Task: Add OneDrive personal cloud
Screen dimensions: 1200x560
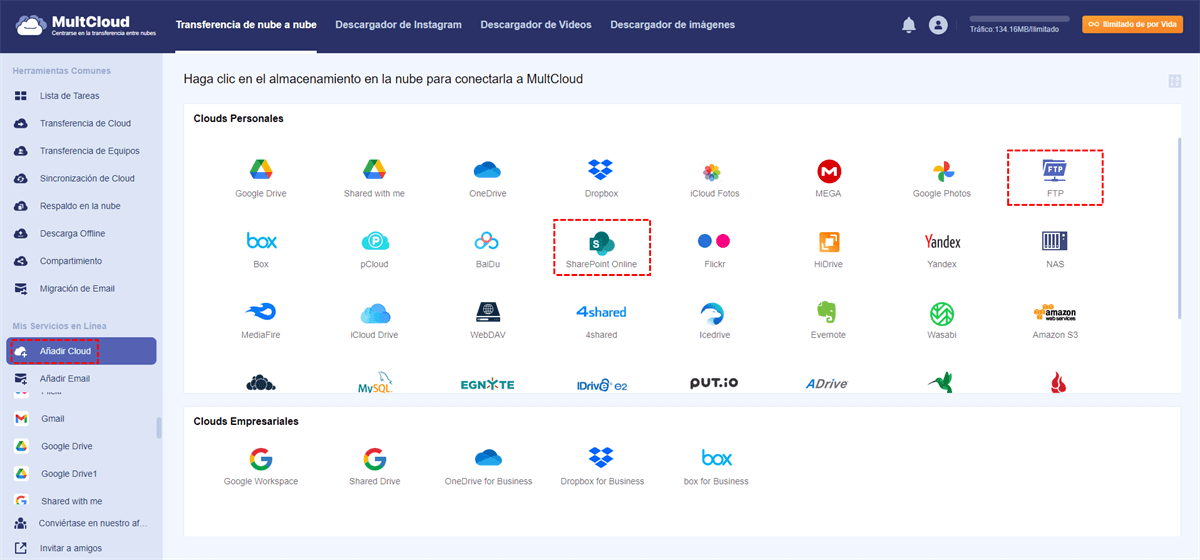Action: [486, 178]
